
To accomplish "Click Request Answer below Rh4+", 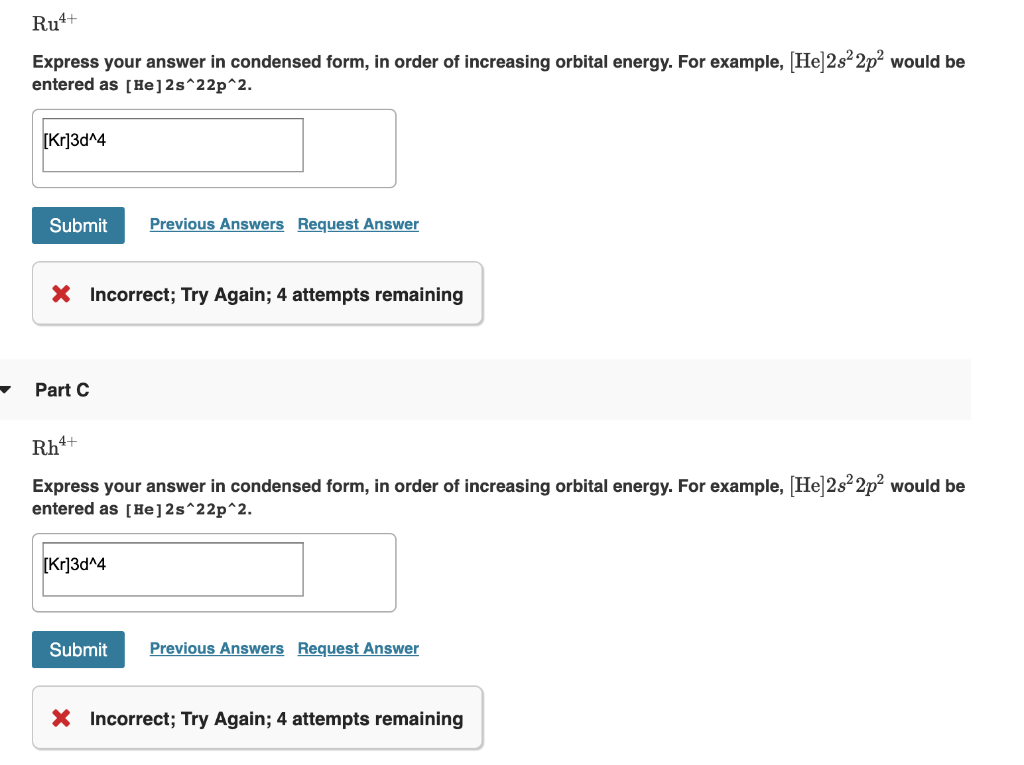I will tap(357, 648).
